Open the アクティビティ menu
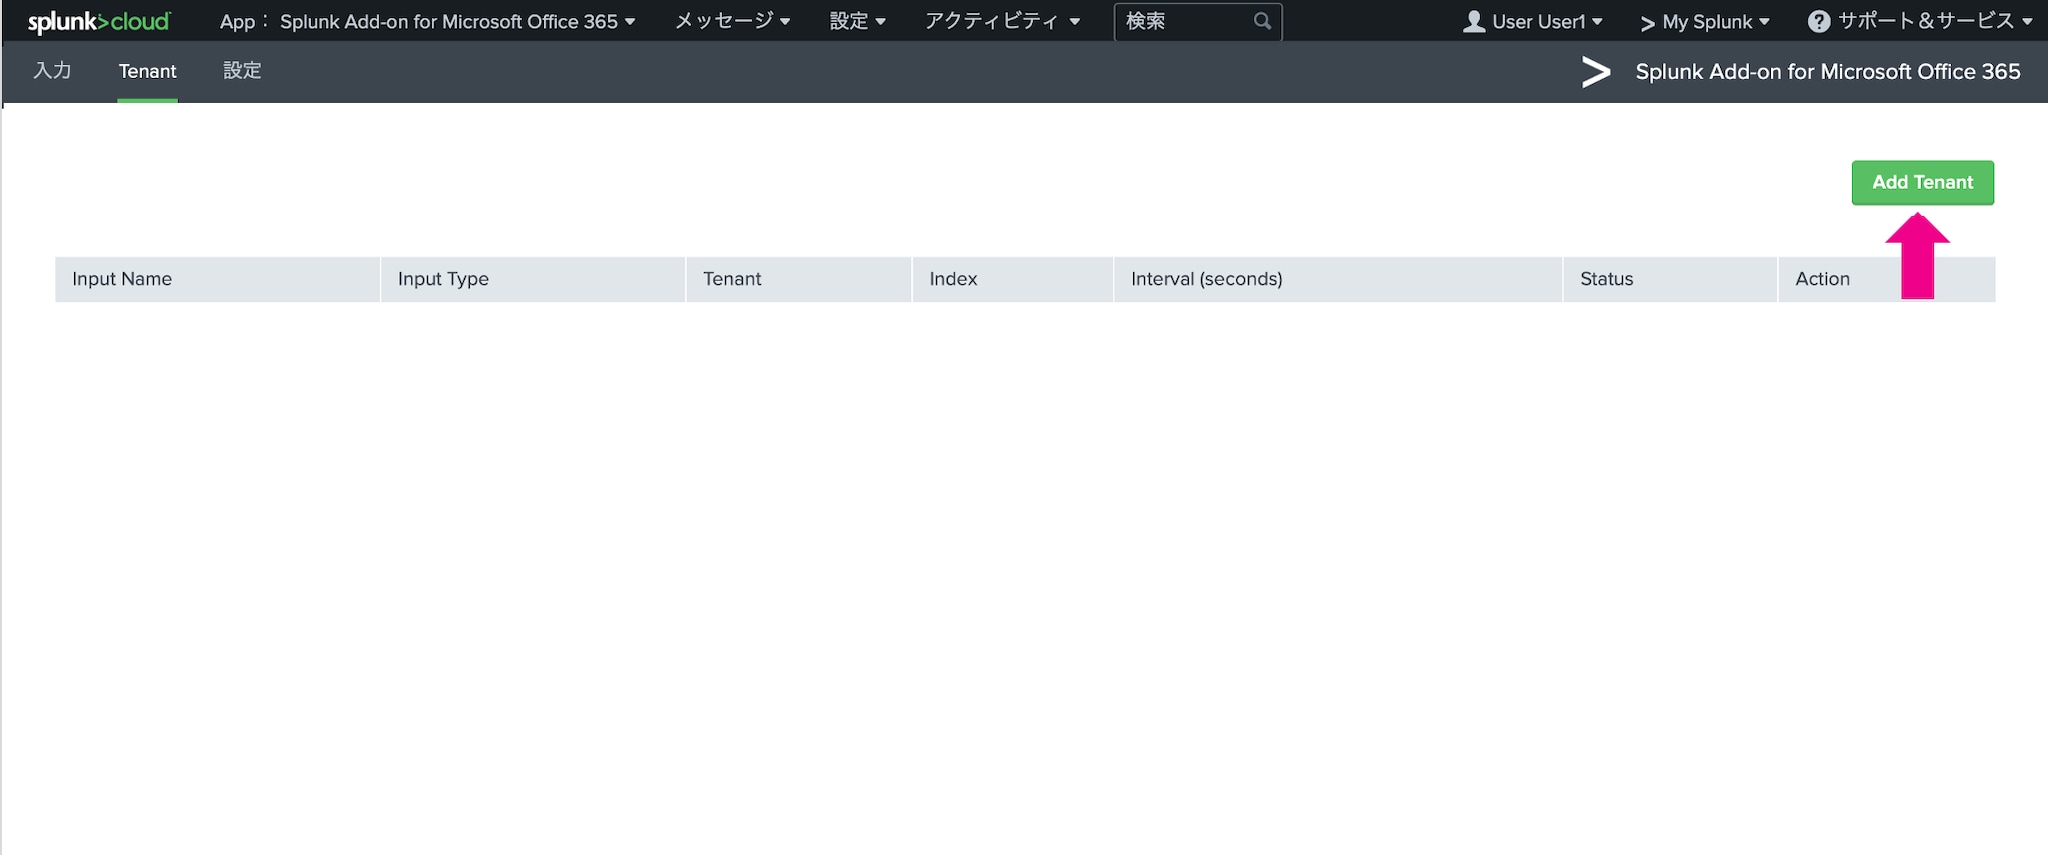Viewport: 2048px width, 855px height. click(x=1002, y=21)
